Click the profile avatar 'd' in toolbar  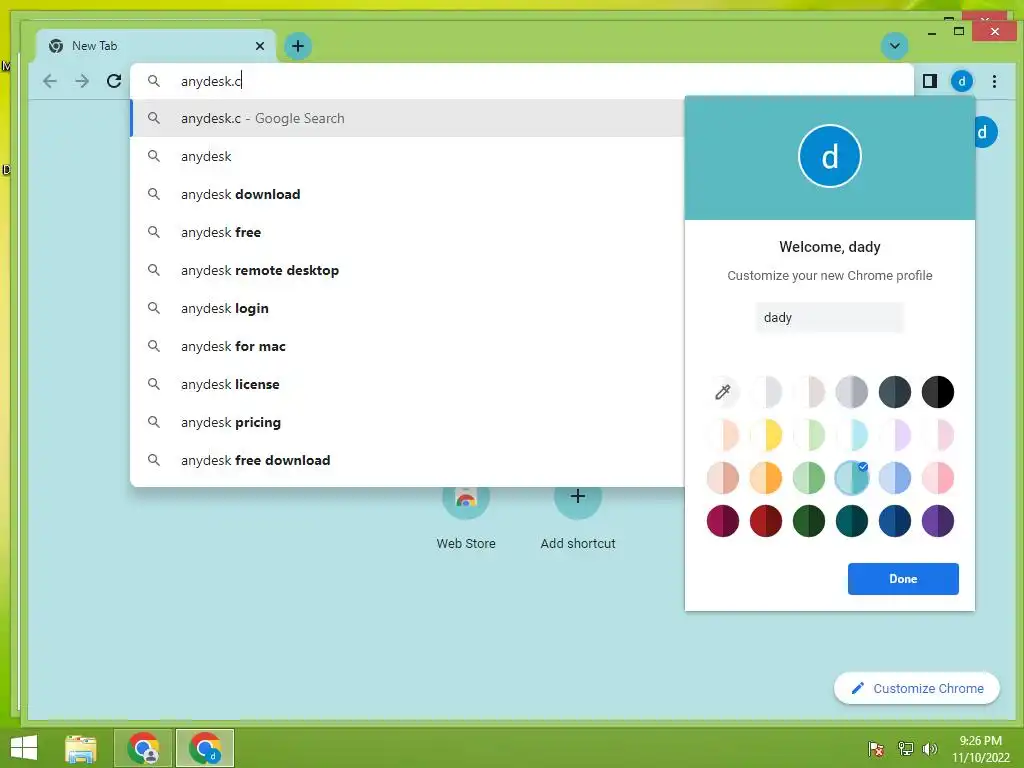tap(961, 81)
